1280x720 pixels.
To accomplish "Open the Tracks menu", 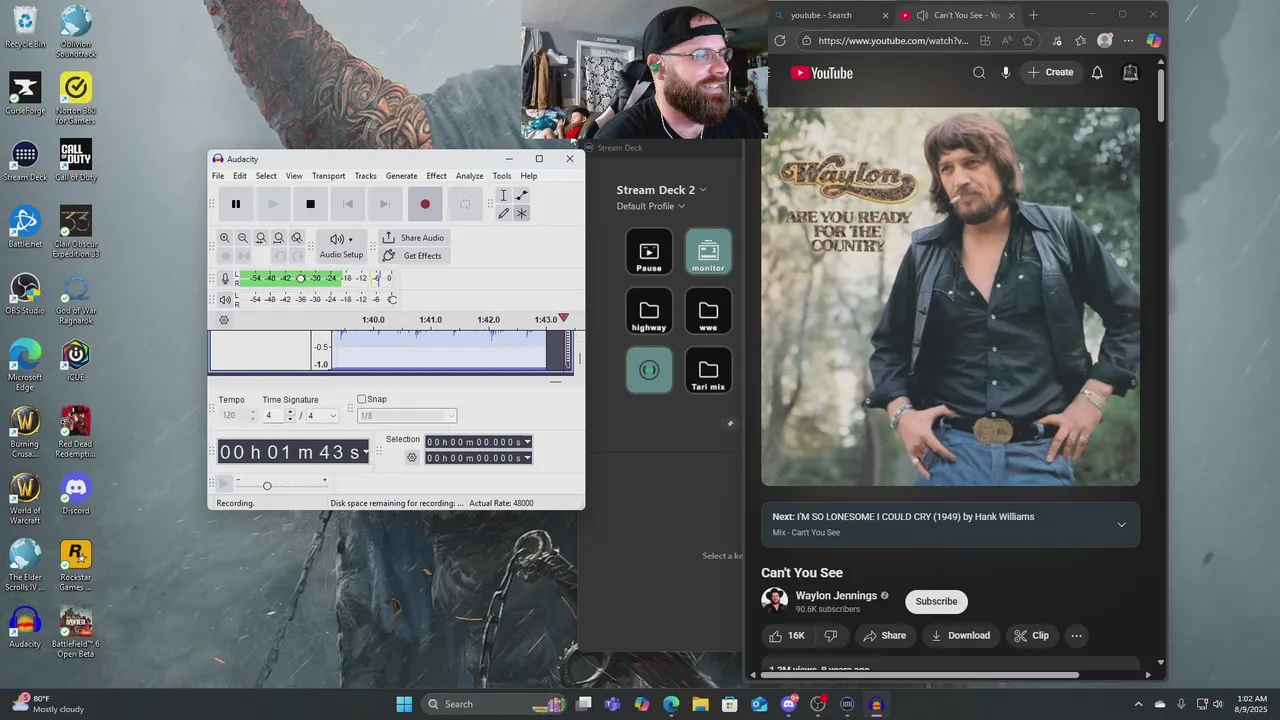I will click(365, 176).
